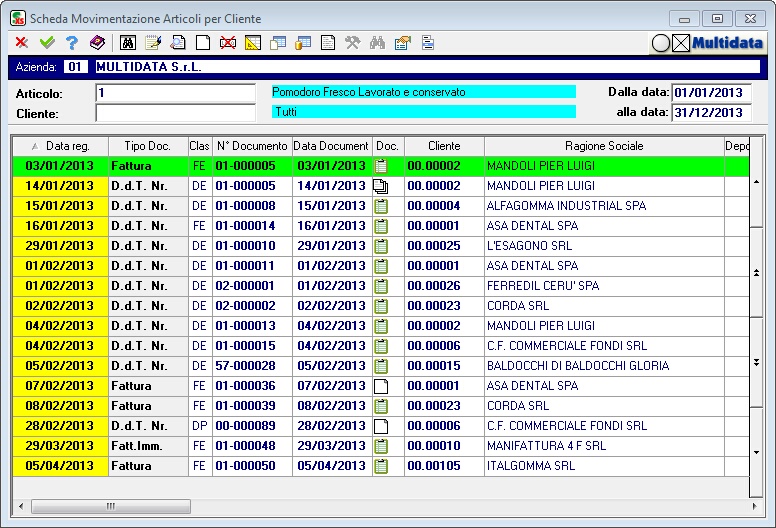Select document number '57-000028'

(x=252, y=366)
